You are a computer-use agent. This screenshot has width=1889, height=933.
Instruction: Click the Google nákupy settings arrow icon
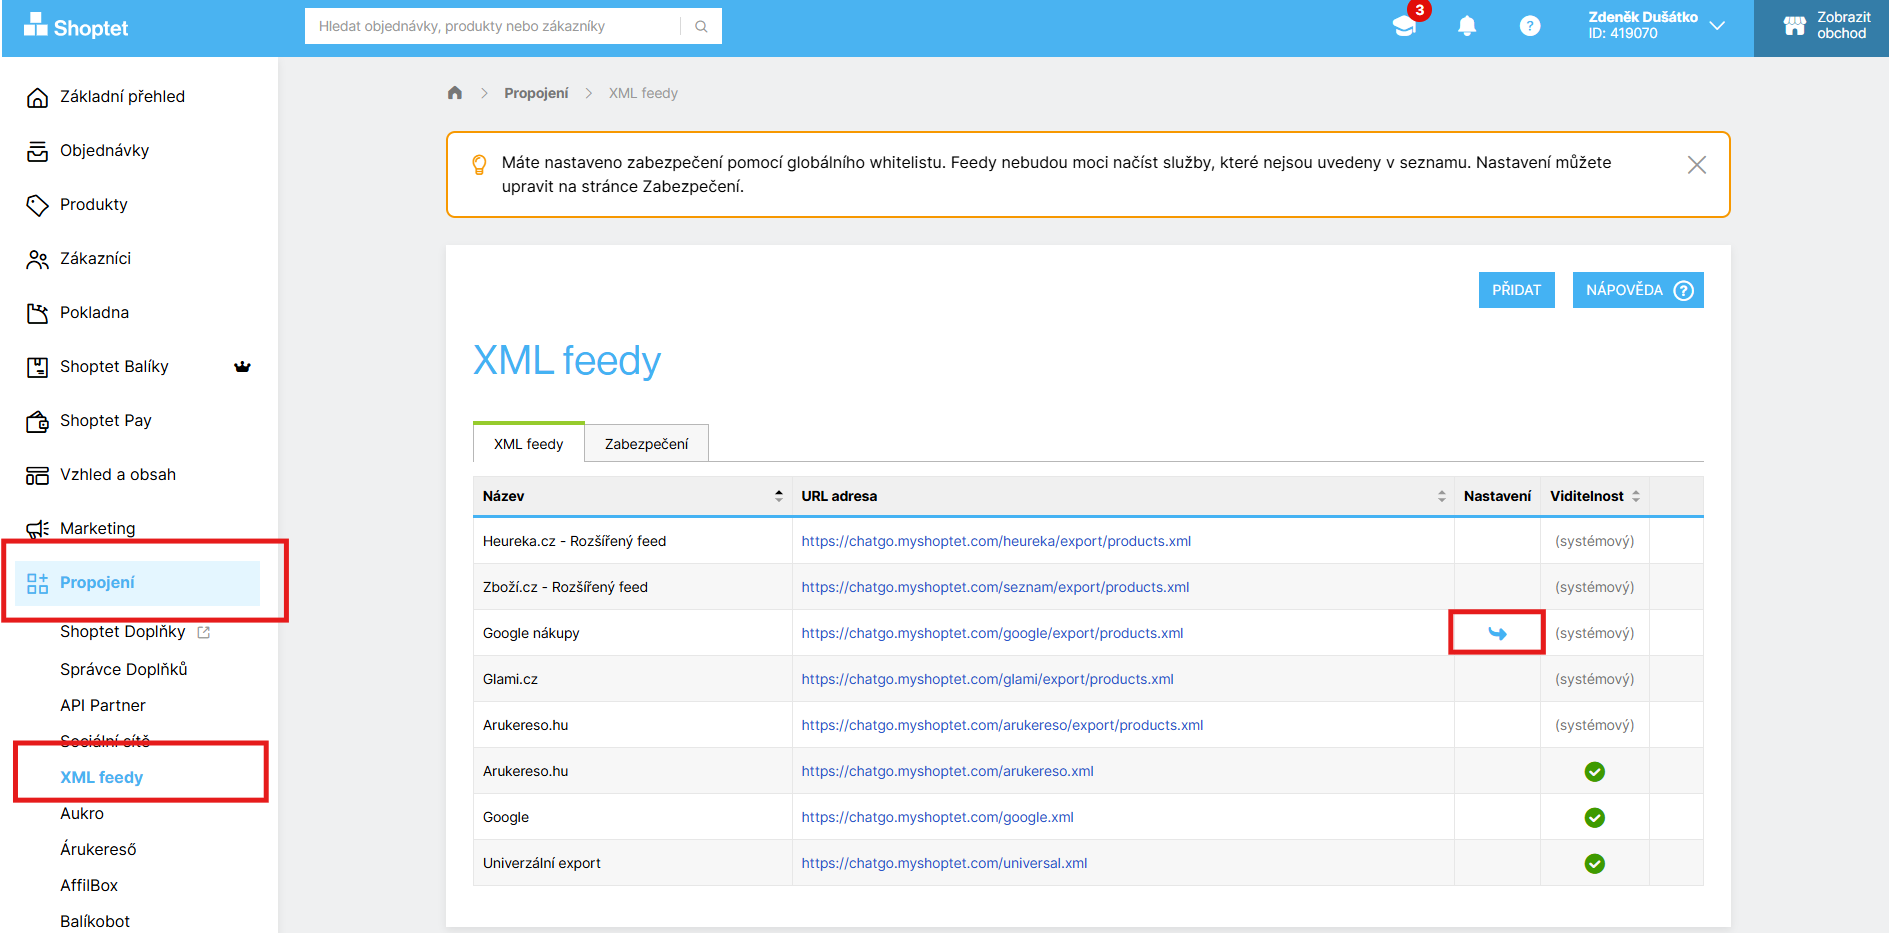pyautogui.click(x=1497, y=633)
